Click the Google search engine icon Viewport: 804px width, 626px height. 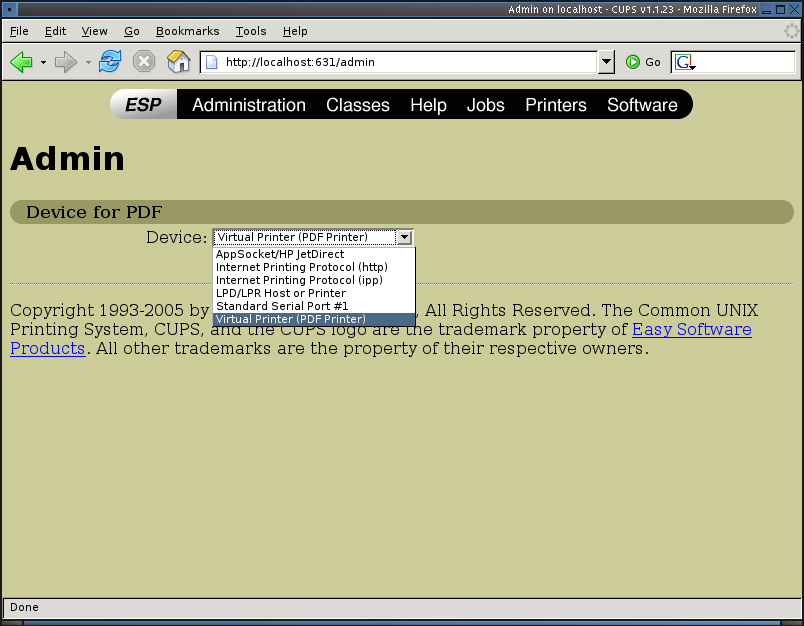click(685, 63)
